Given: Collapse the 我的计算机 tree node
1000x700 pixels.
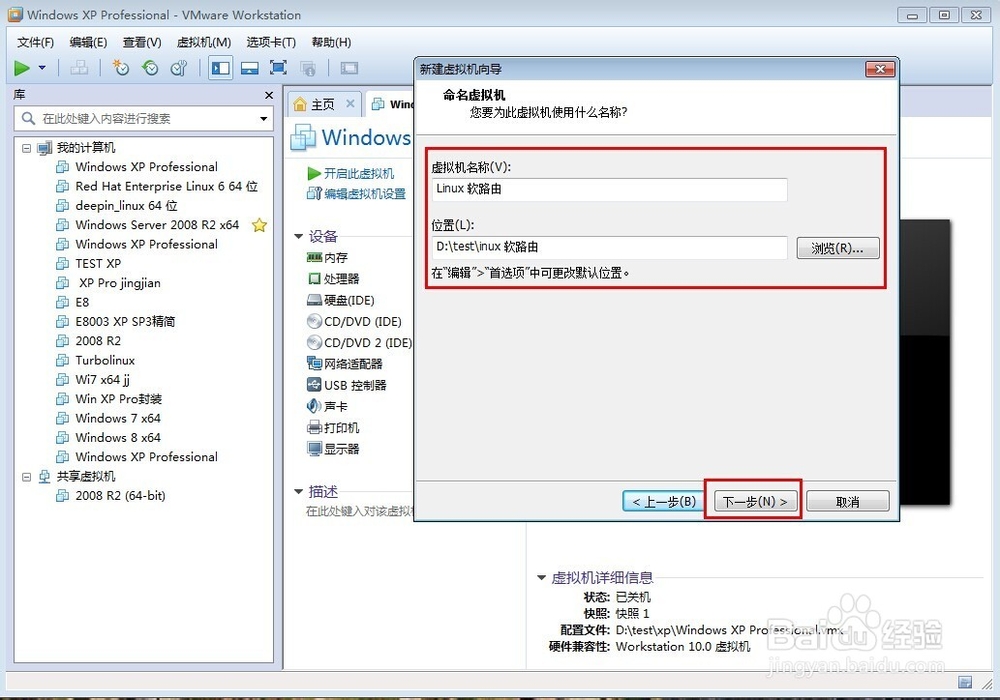Looking at the screenshot, I should (x=26, y=148).
